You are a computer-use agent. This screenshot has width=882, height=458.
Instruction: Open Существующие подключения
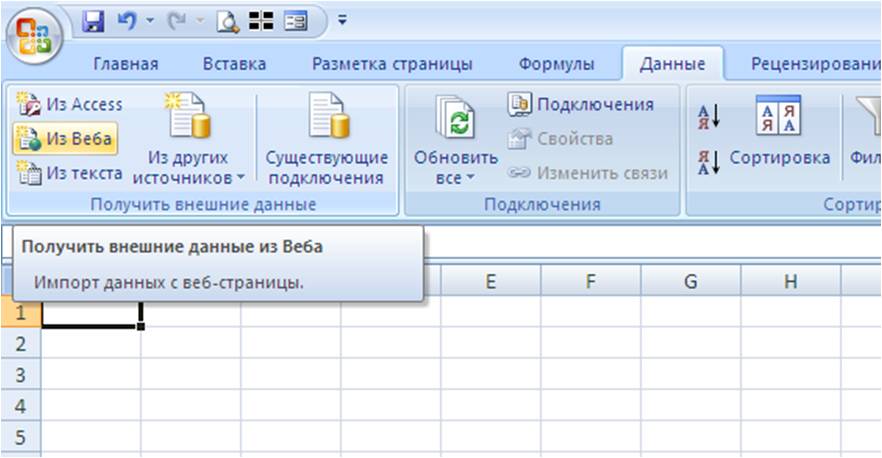327,139
